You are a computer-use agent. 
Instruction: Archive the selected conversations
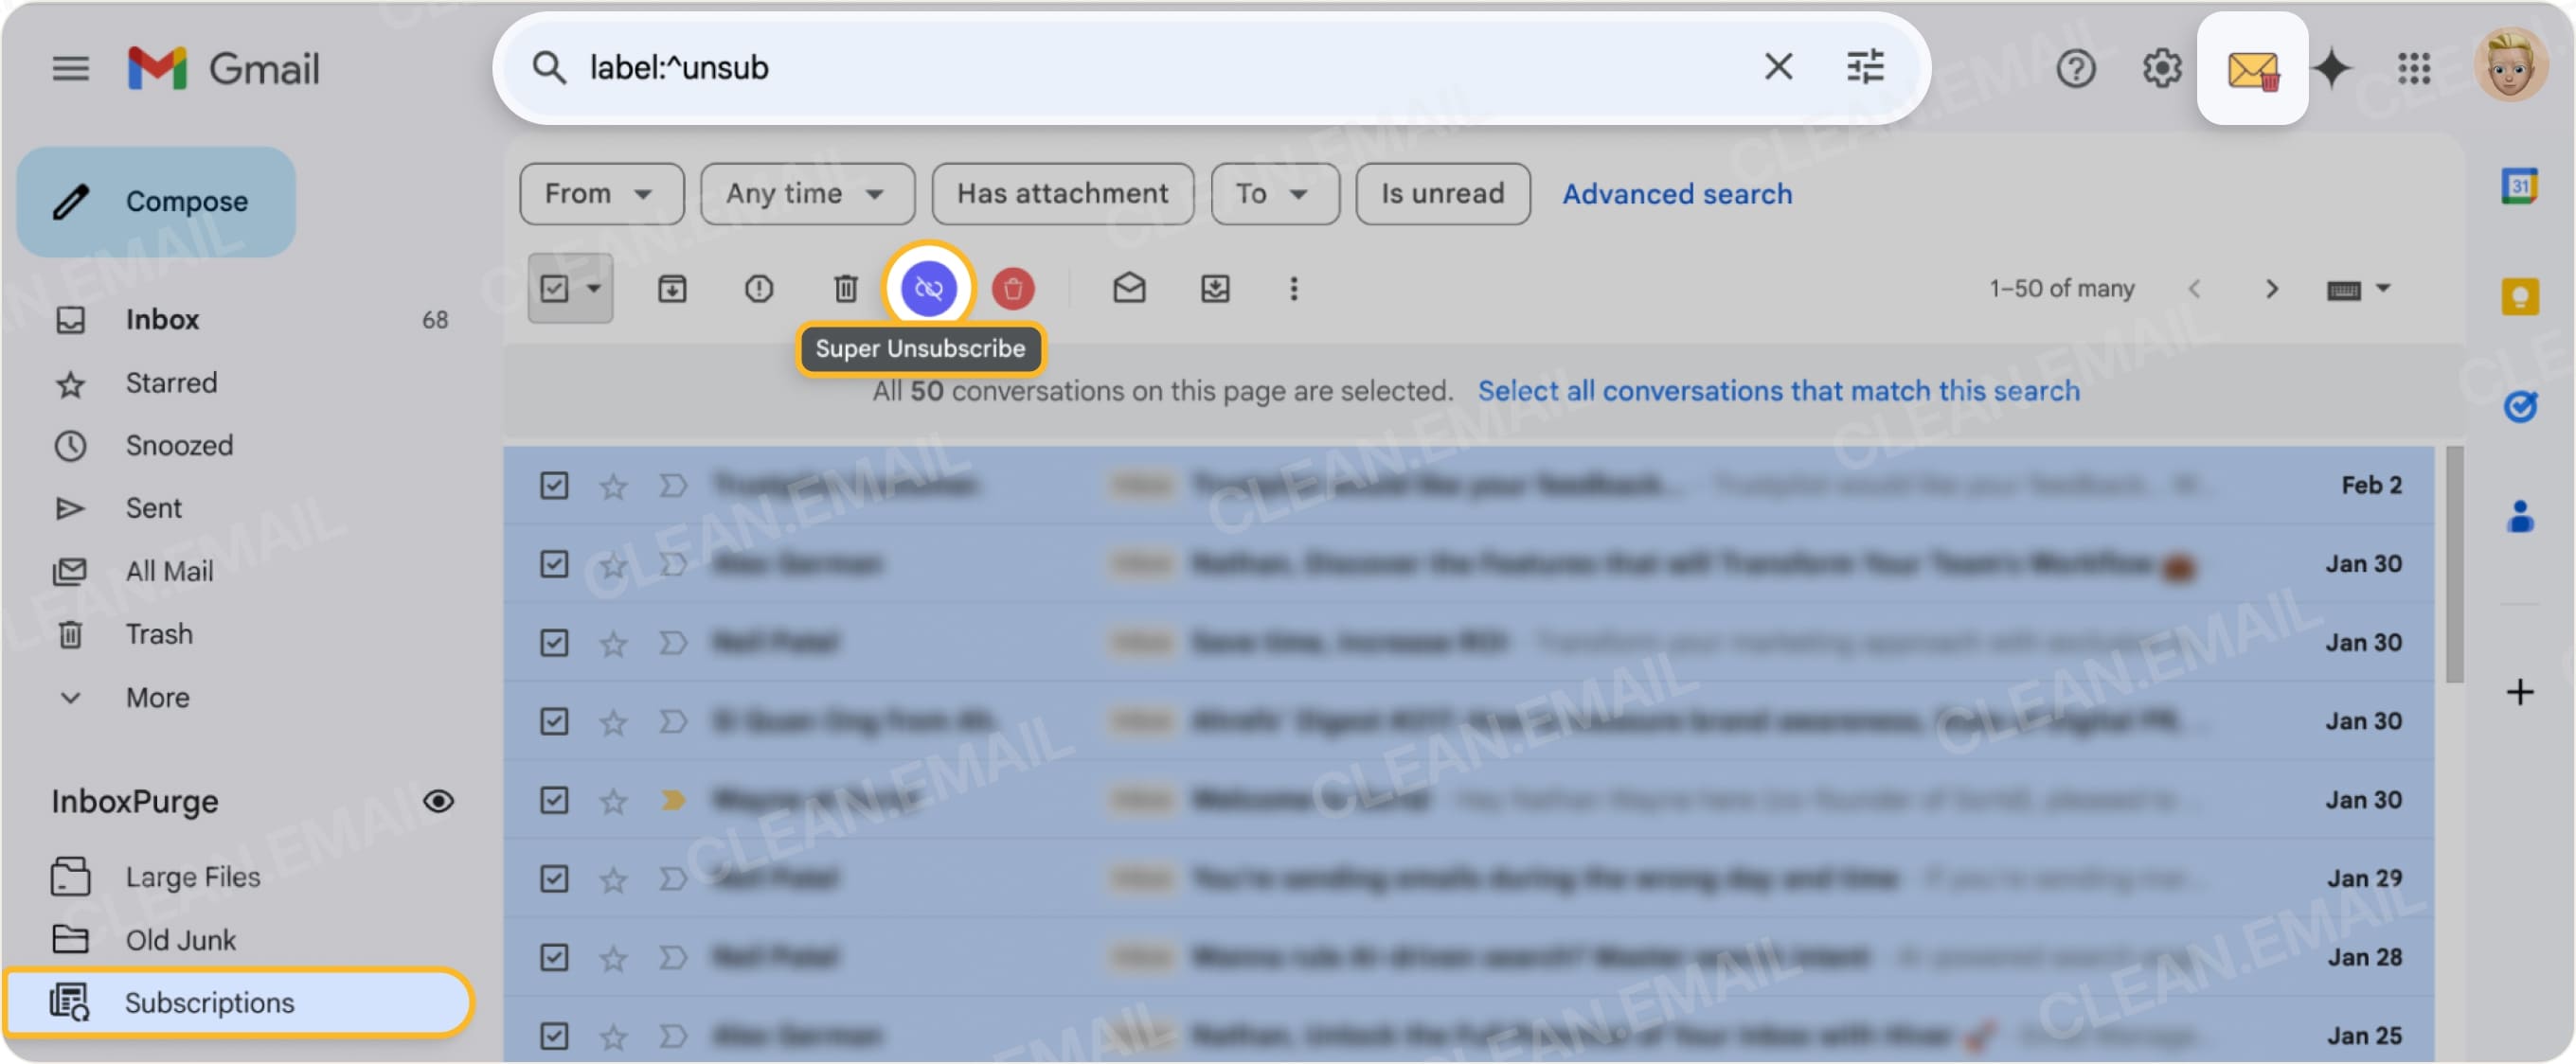673,288
